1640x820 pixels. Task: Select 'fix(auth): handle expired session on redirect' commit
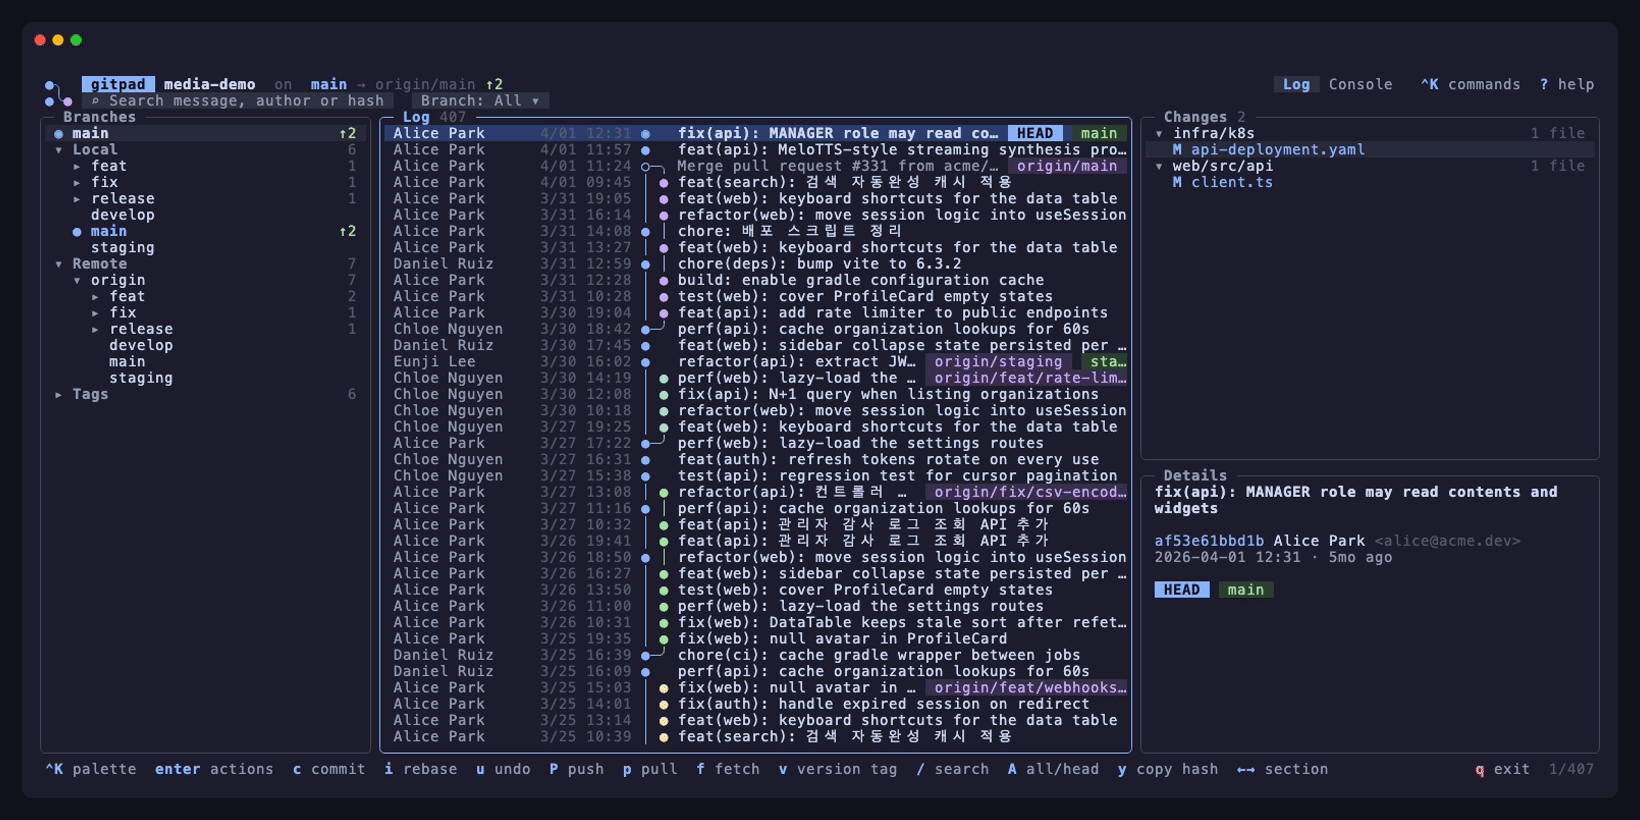click(756, 704)
